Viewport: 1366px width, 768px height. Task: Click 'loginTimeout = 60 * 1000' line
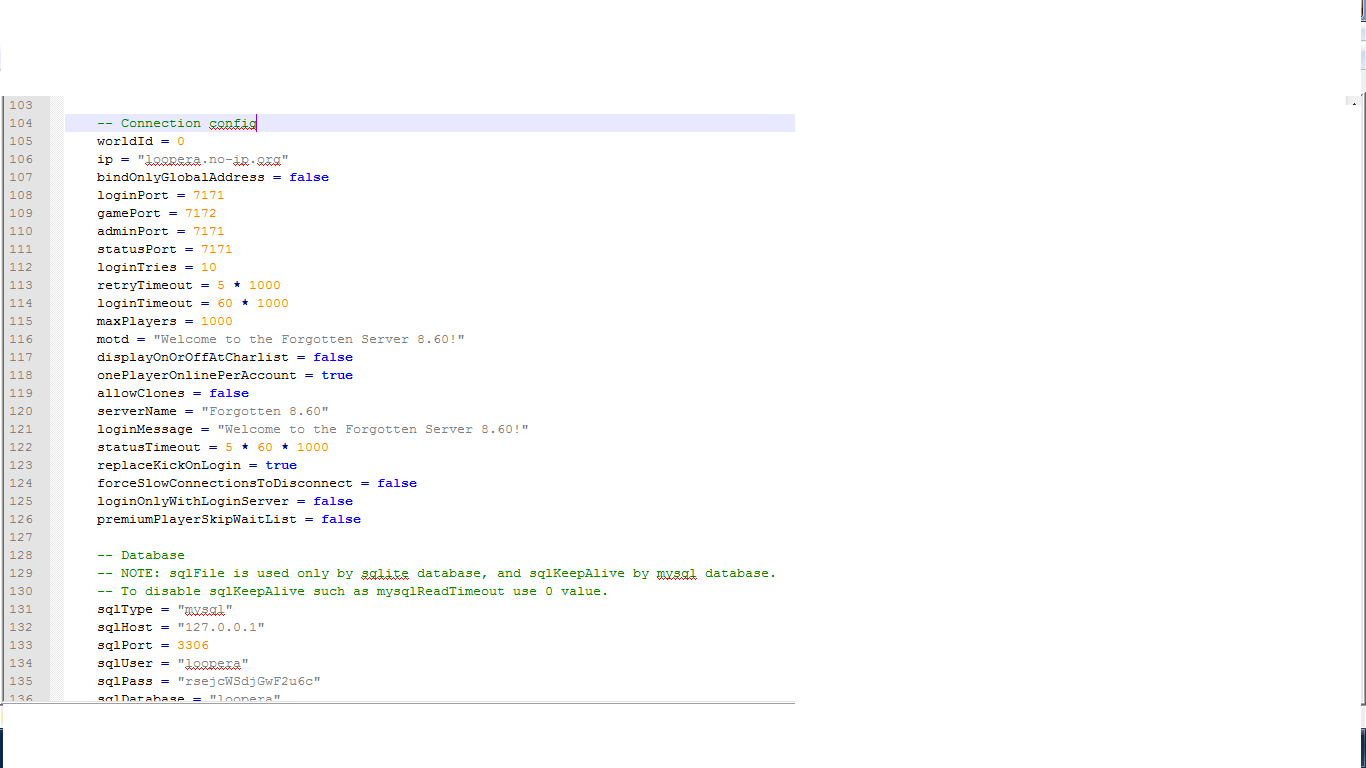[193, 303]
